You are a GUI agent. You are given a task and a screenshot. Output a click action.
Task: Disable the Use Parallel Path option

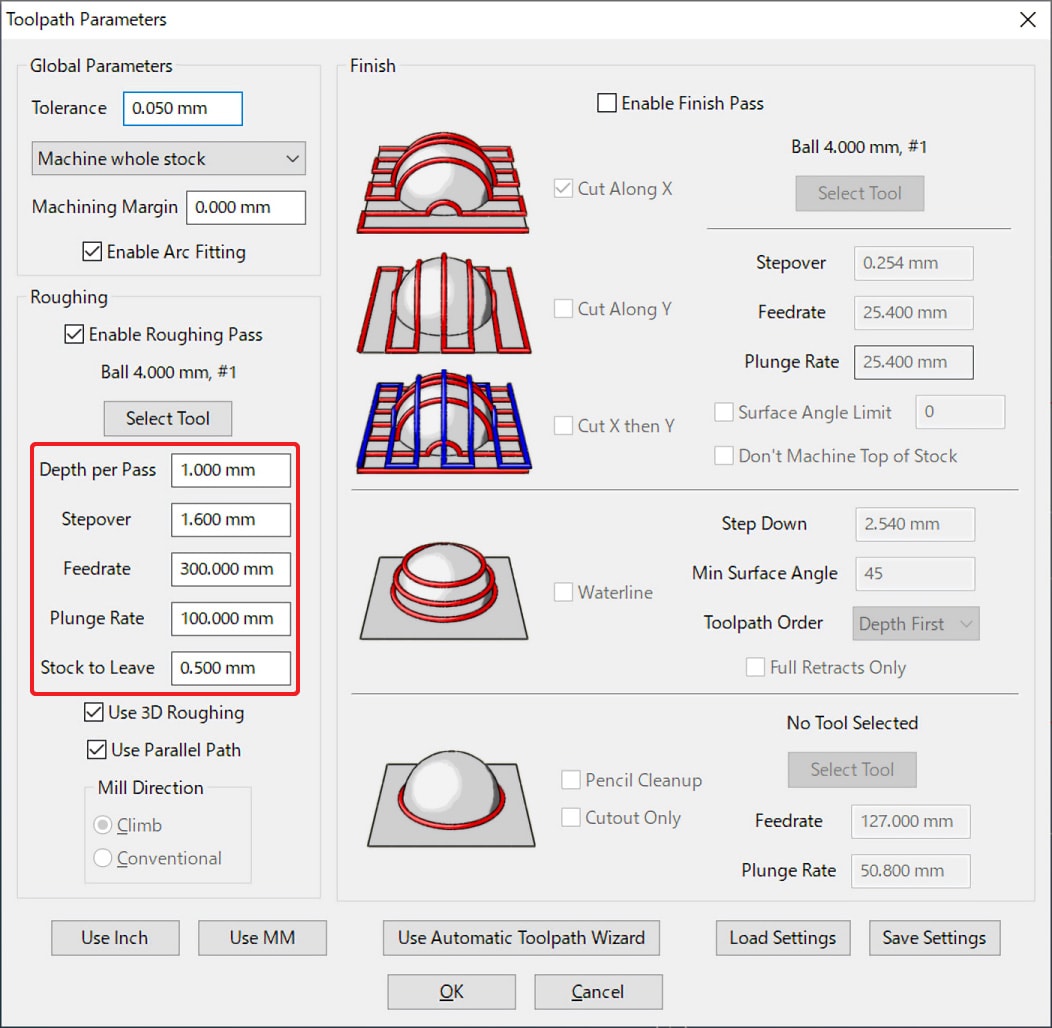click(96, 749)
